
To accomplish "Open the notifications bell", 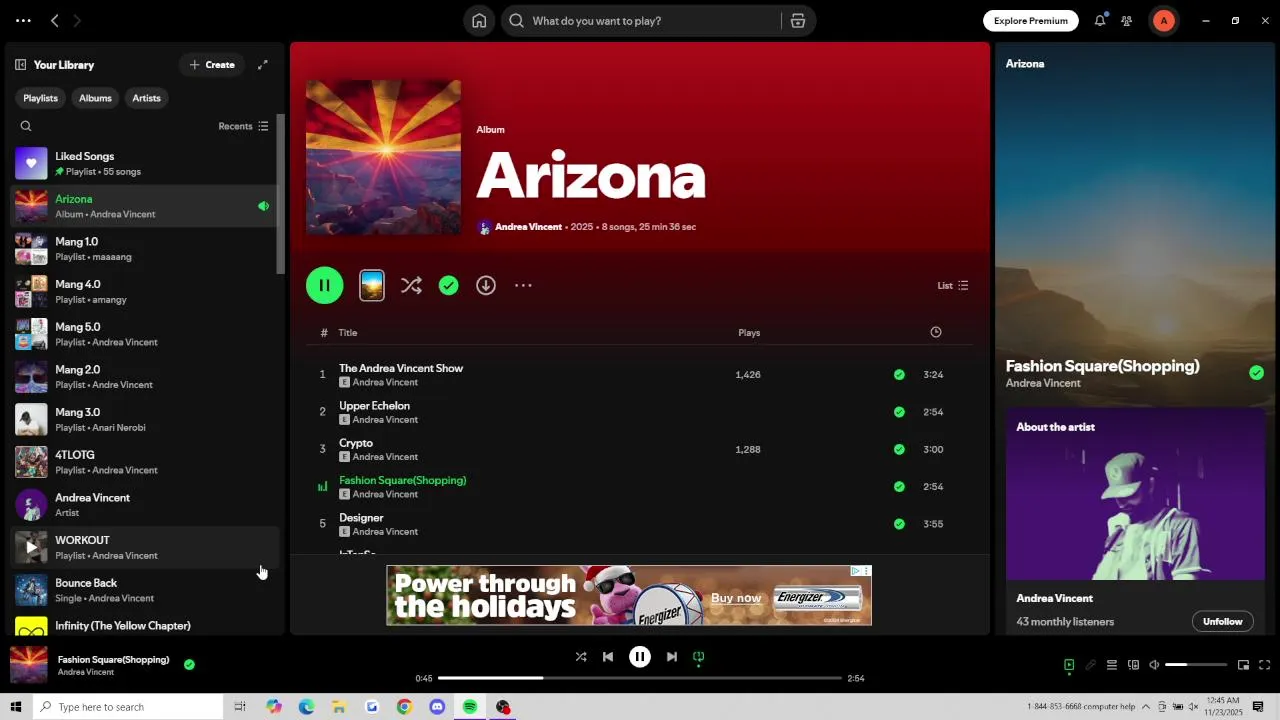I will click(x=1100, y=21).
